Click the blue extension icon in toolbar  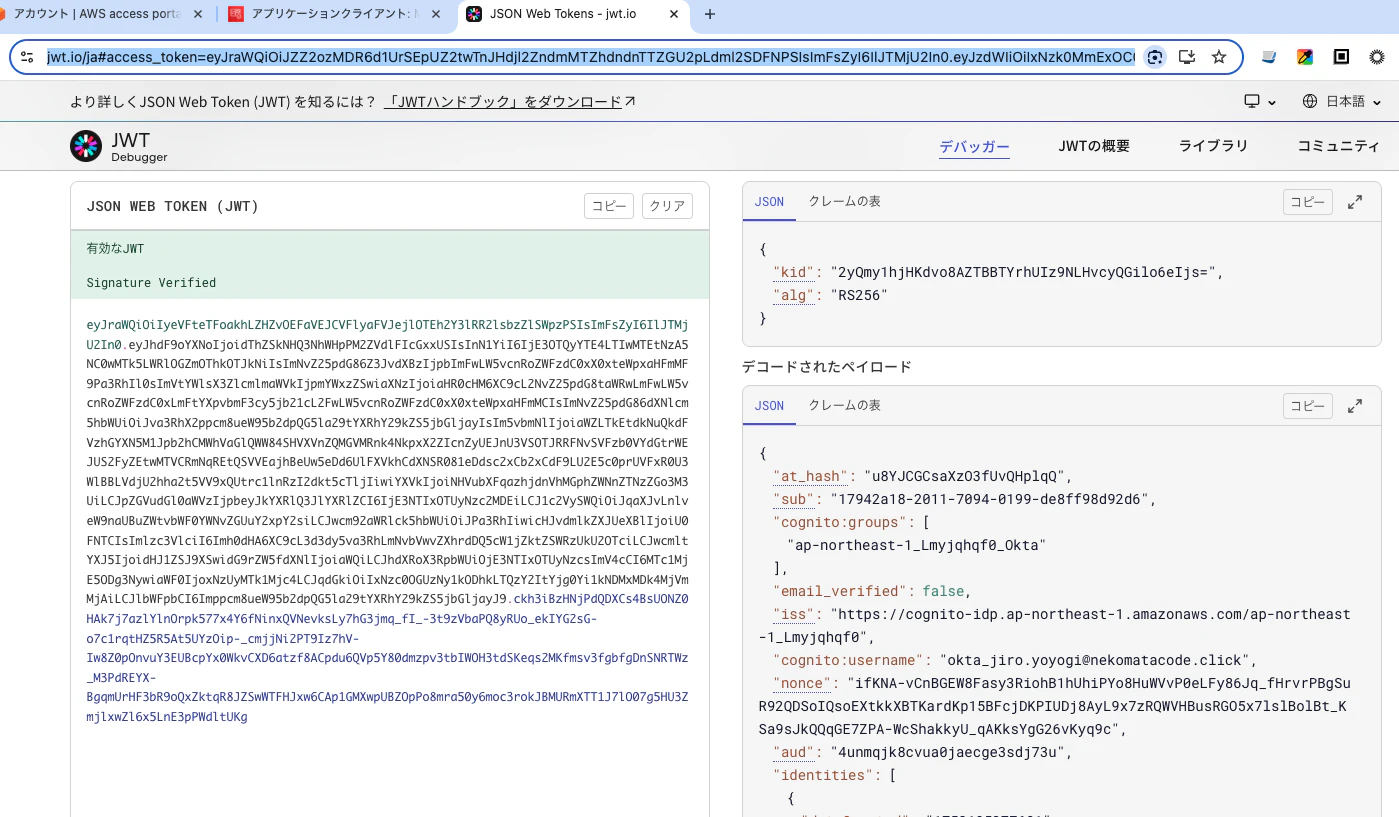click(1269, 57)
